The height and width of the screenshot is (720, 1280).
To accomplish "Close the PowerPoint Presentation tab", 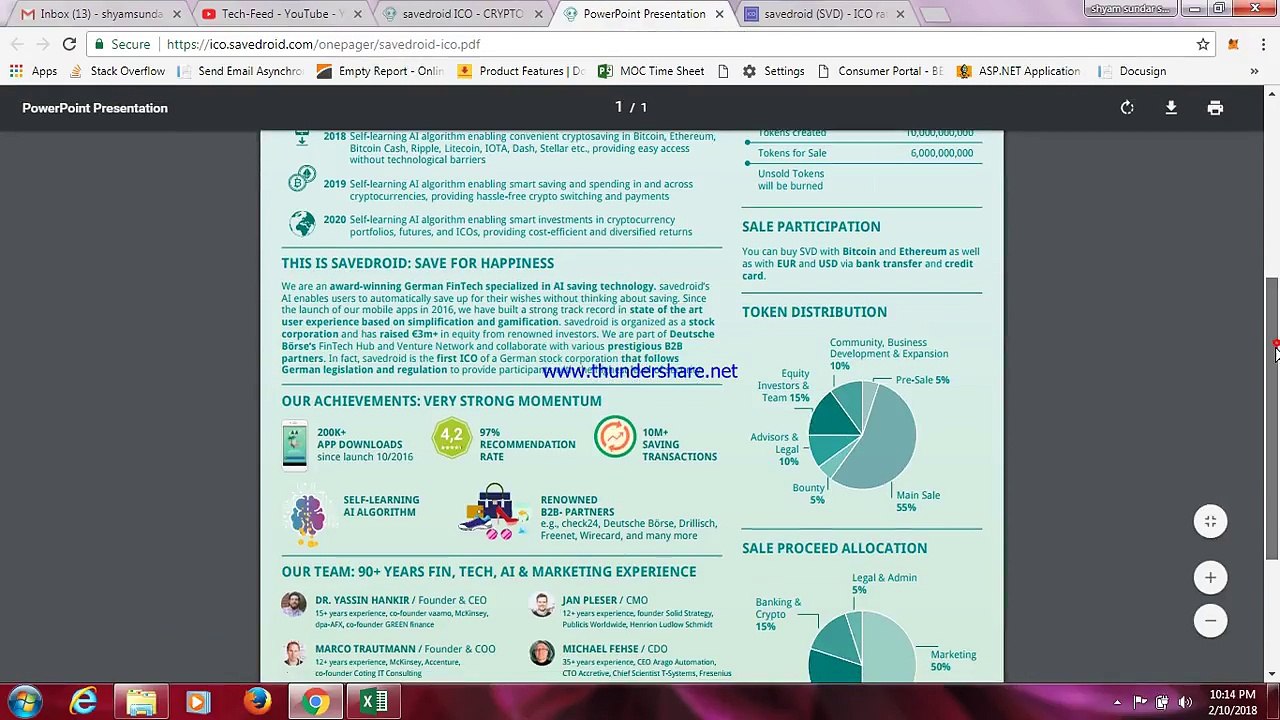I will [x=719, y=14].
